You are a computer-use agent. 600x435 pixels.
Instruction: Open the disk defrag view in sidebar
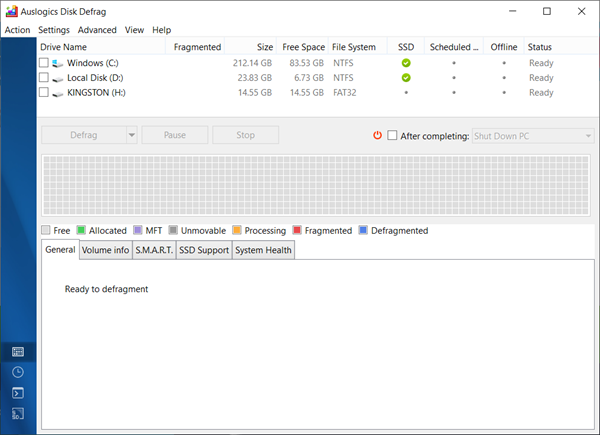pyautogui.click(x=18, y=352)
